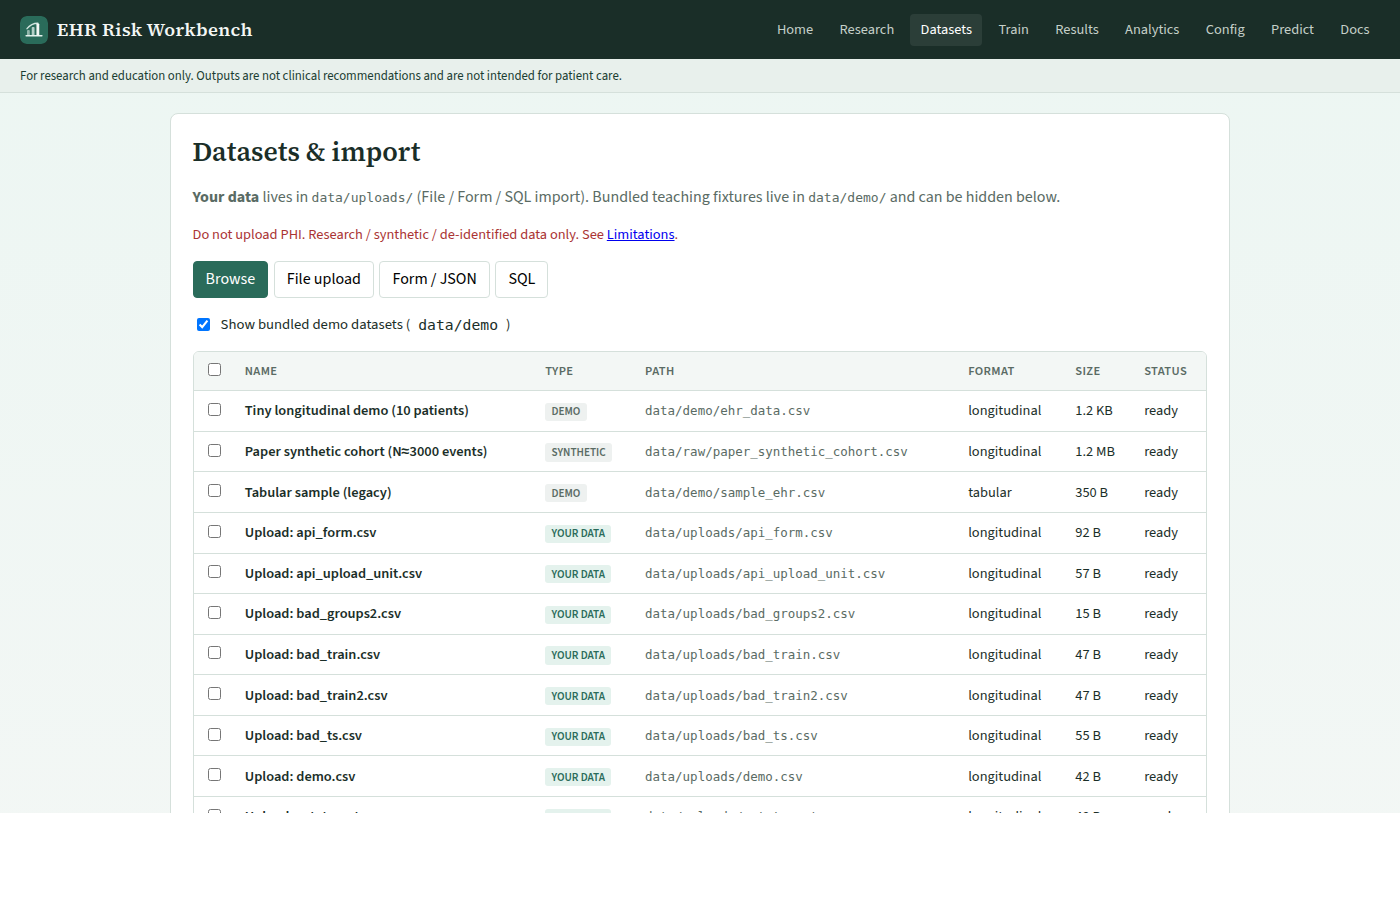Image resolution: width=1400 pixels, height=900 pixels.
Task: Go to the Predict page
Action: click(x=1292, y=30)
